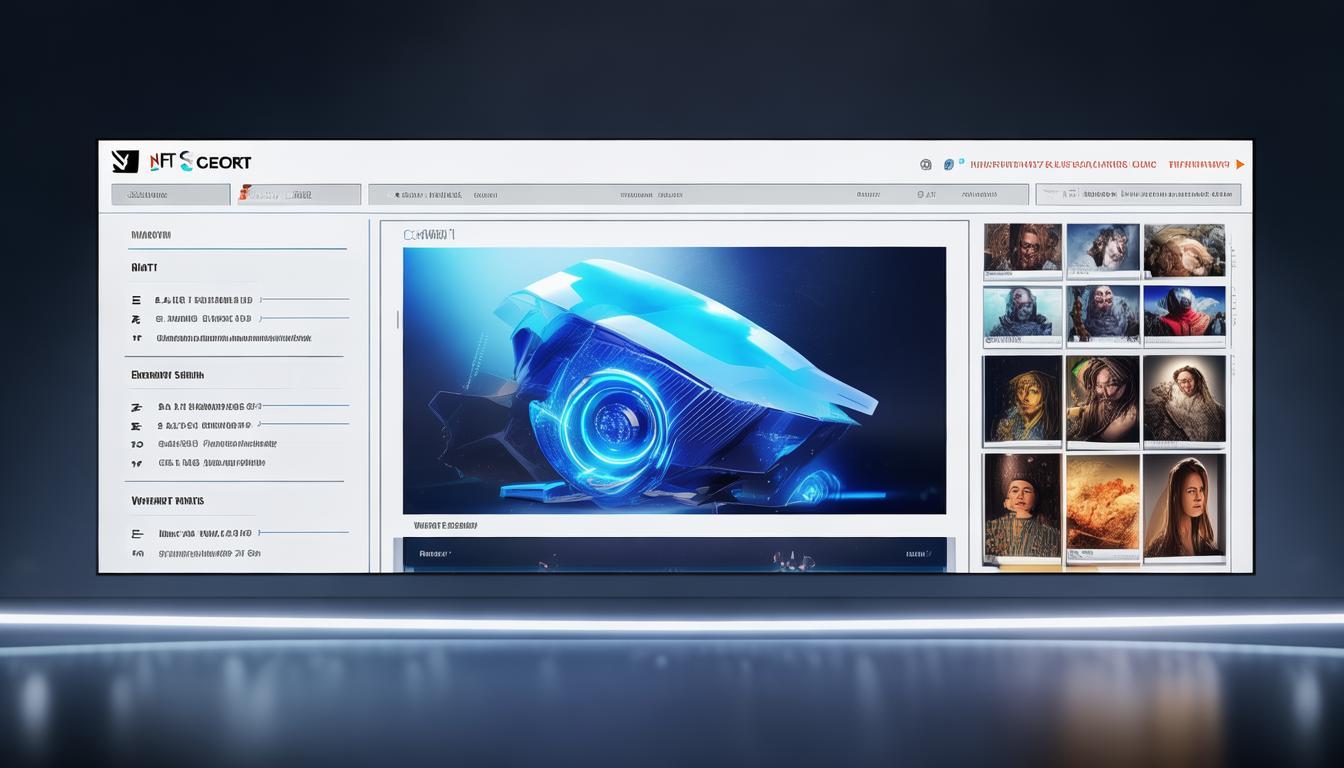Screen dimensions: 1344x768
Task: Open the long red header link text
Action: tap(1063, 164)
